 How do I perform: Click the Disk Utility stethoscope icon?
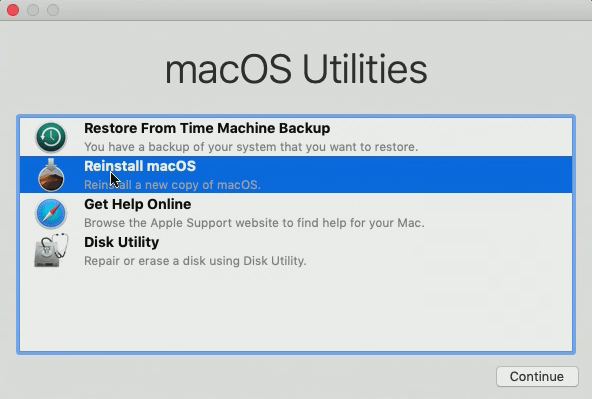click(x=51, y=250)
